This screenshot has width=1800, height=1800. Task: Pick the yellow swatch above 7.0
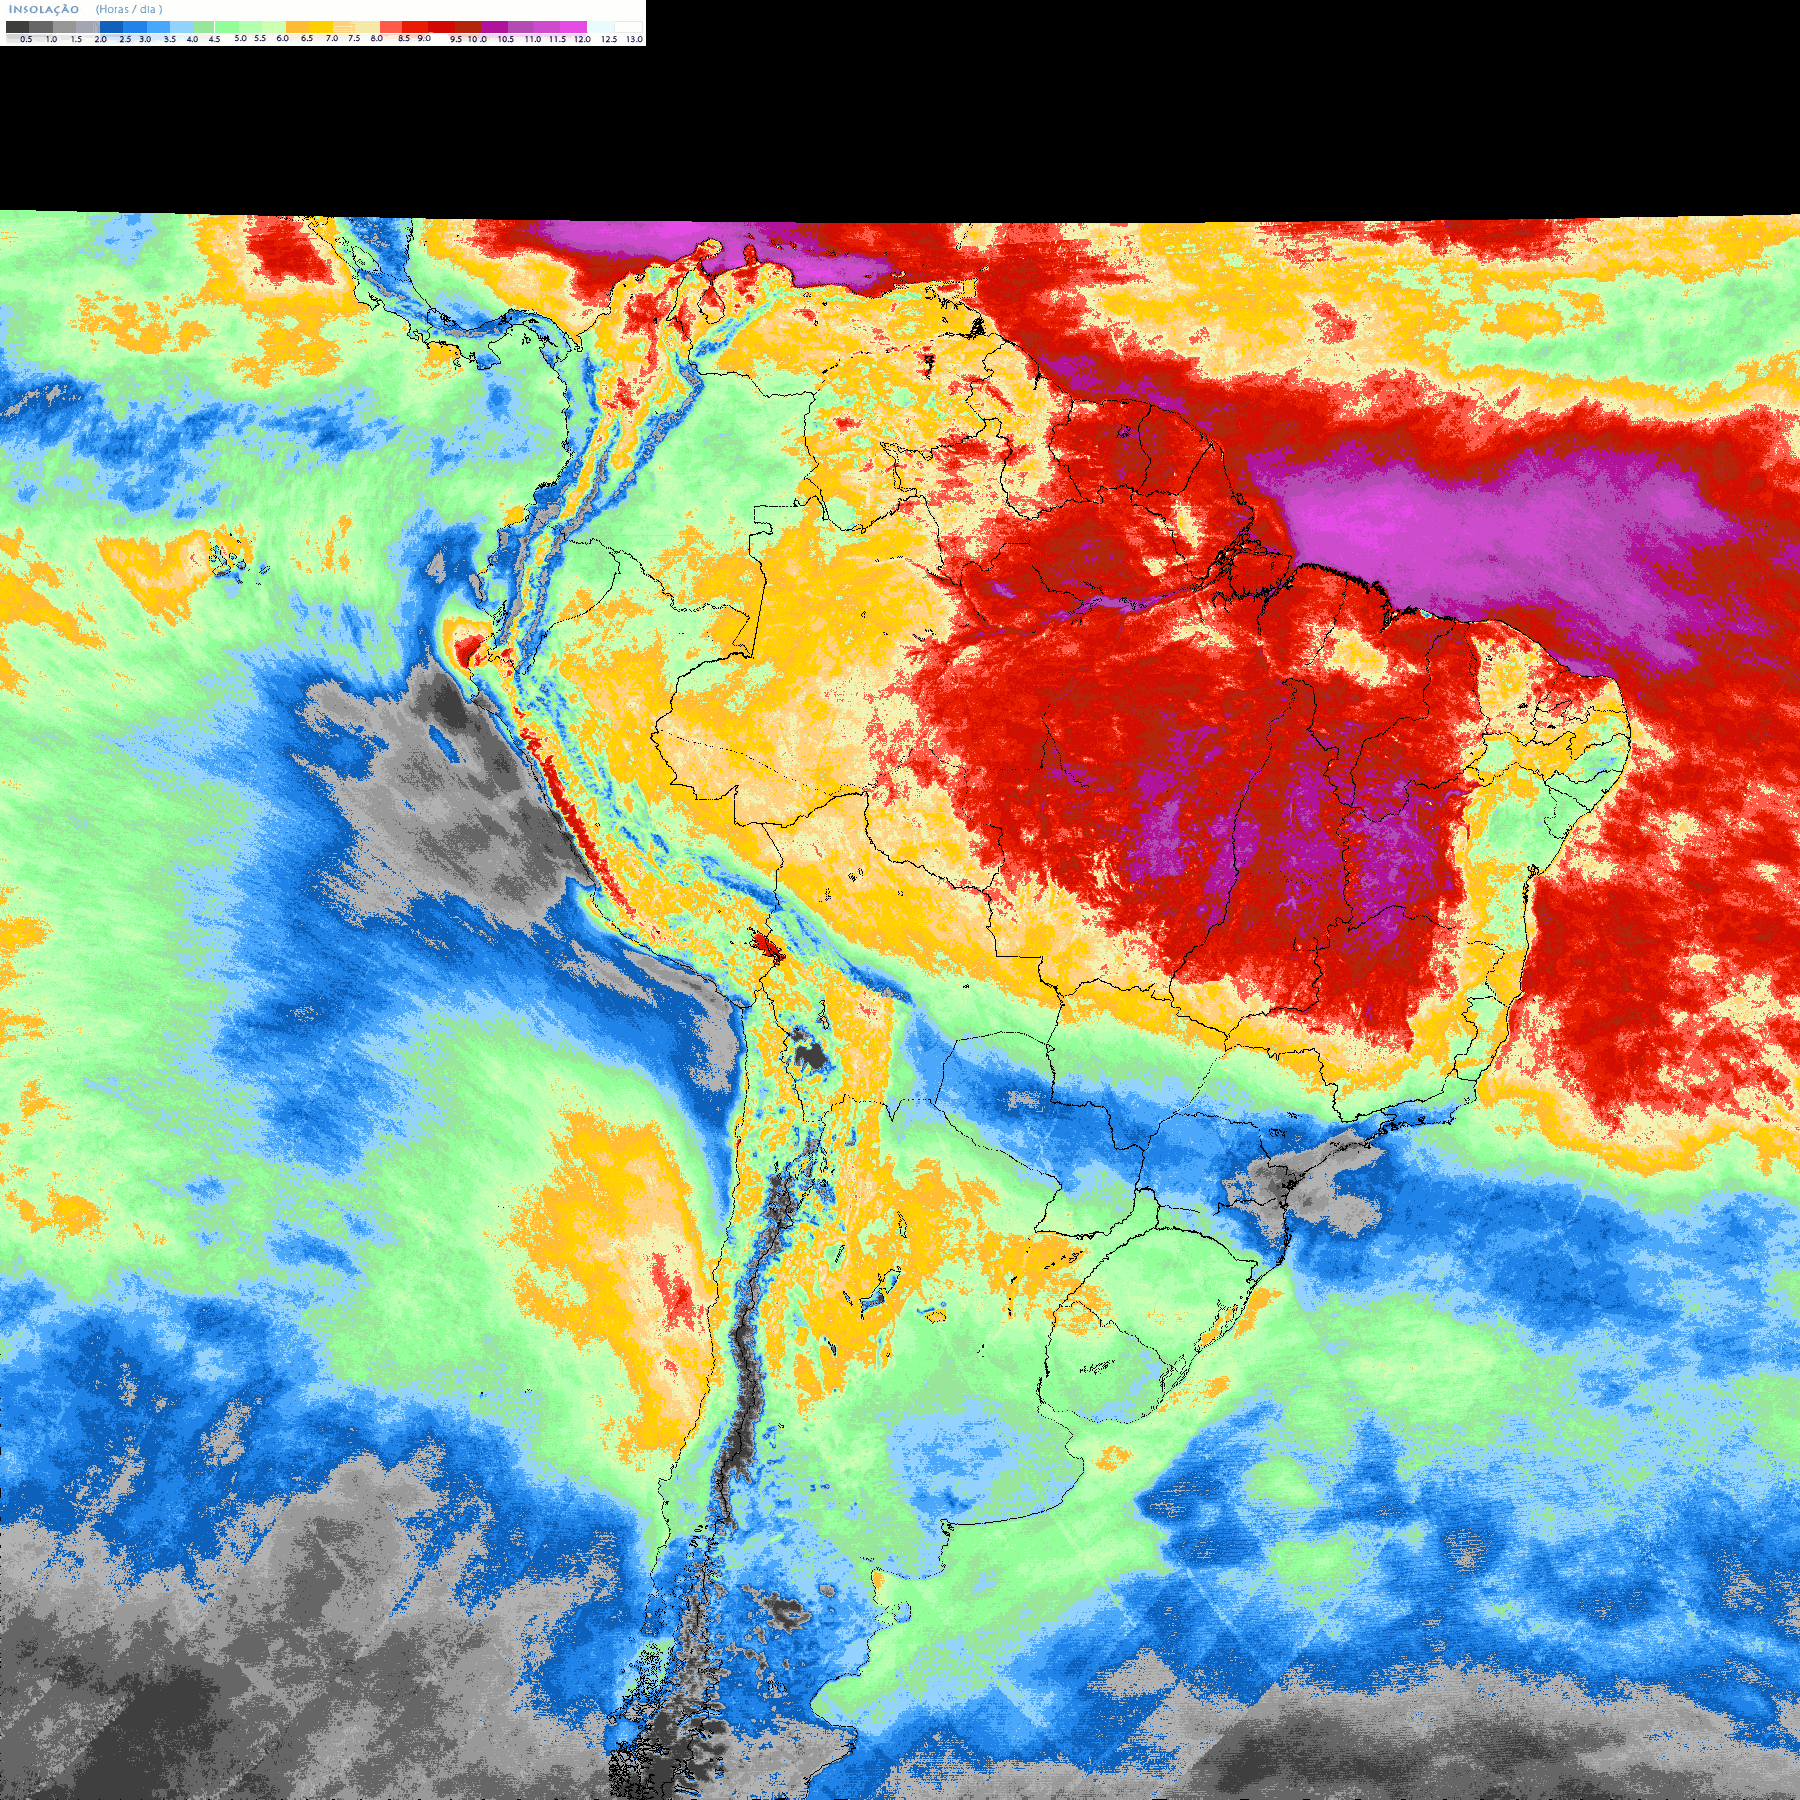(x=321, y=27)
